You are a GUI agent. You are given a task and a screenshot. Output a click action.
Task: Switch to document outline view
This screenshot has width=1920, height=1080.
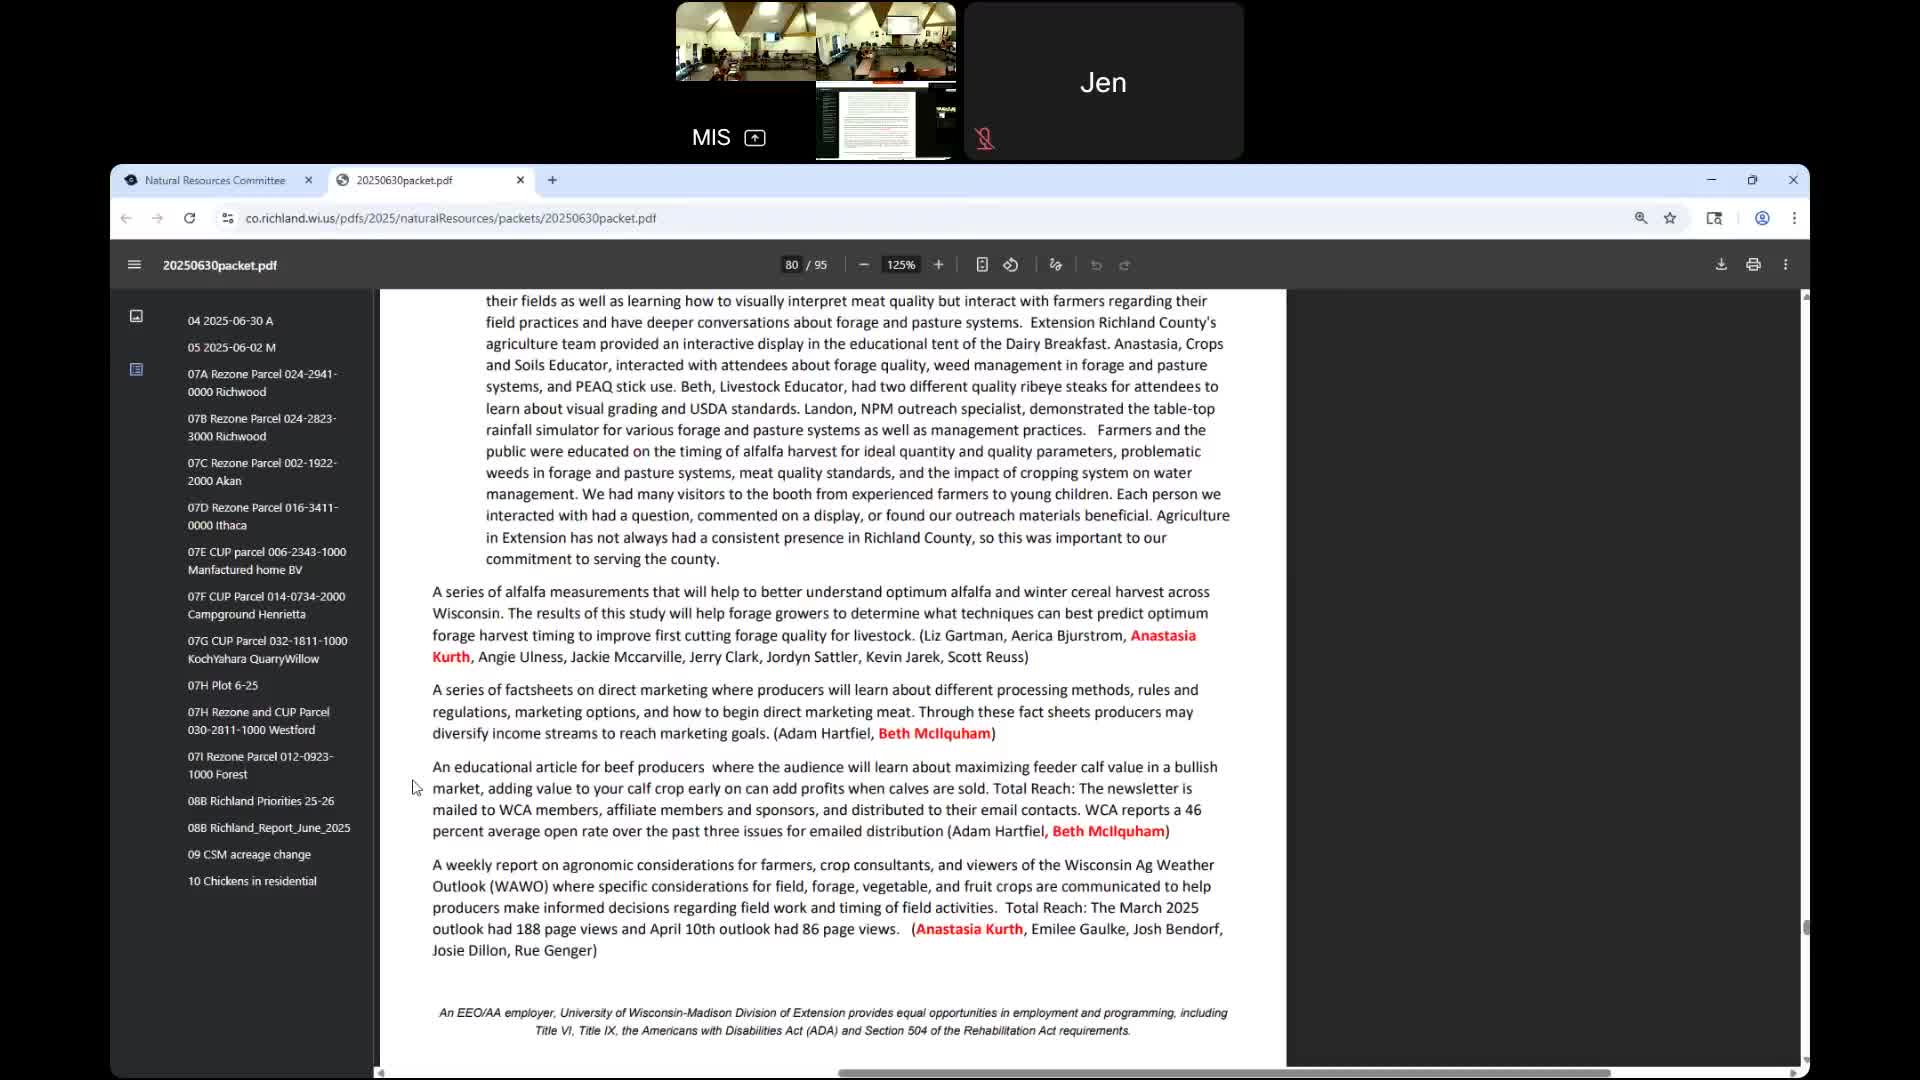click(x=136, y=370)
